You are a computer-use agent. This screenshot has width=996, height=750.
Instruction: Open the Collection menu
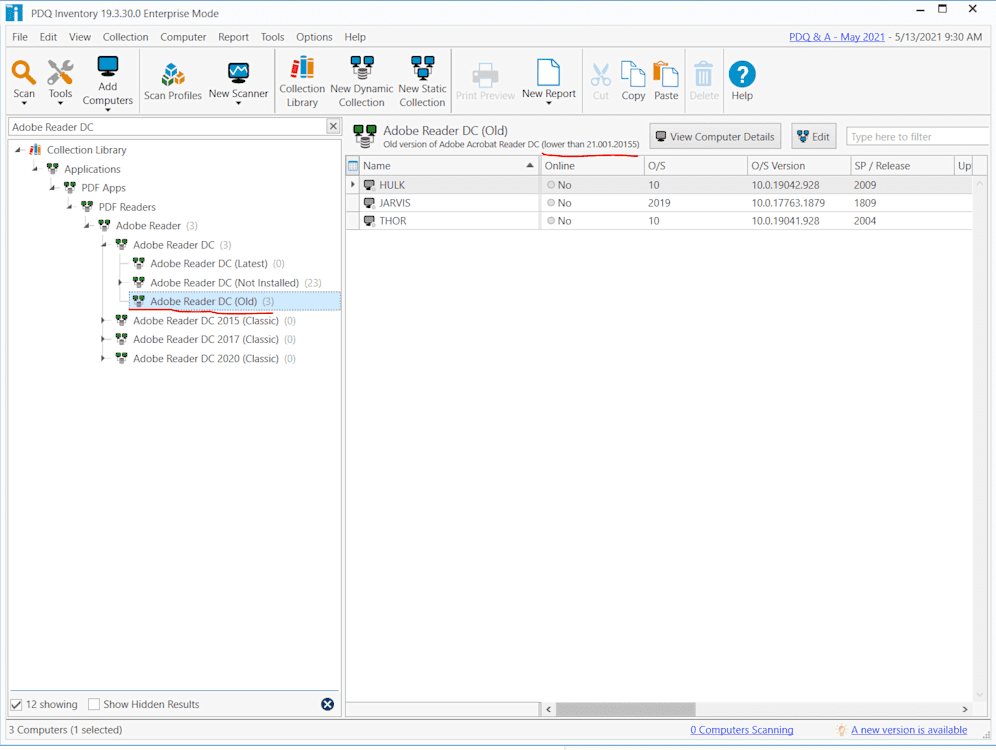(125, 37)
